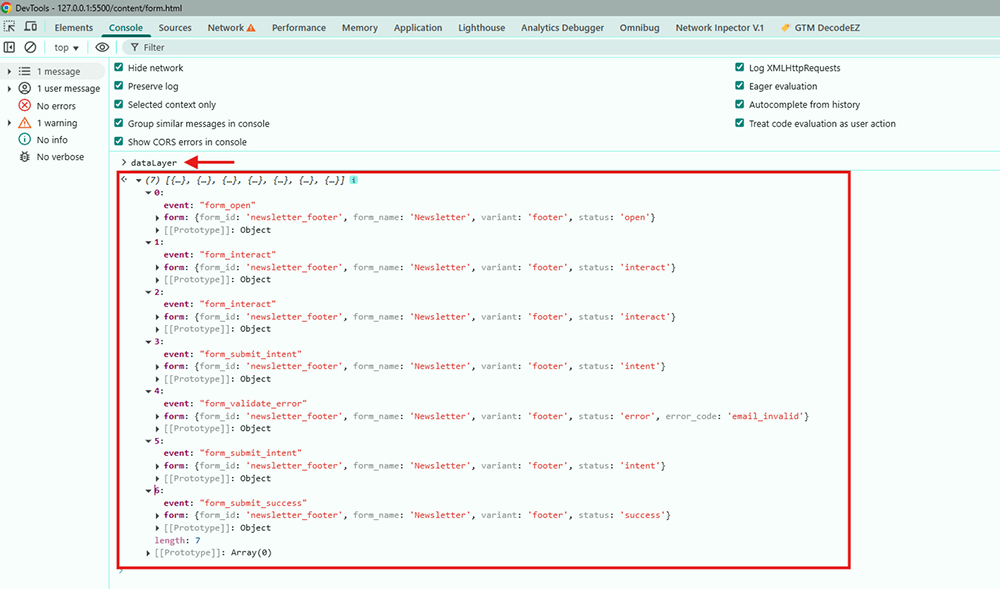
Task: Click the Chrome icon in title bar
Action: 6,8
